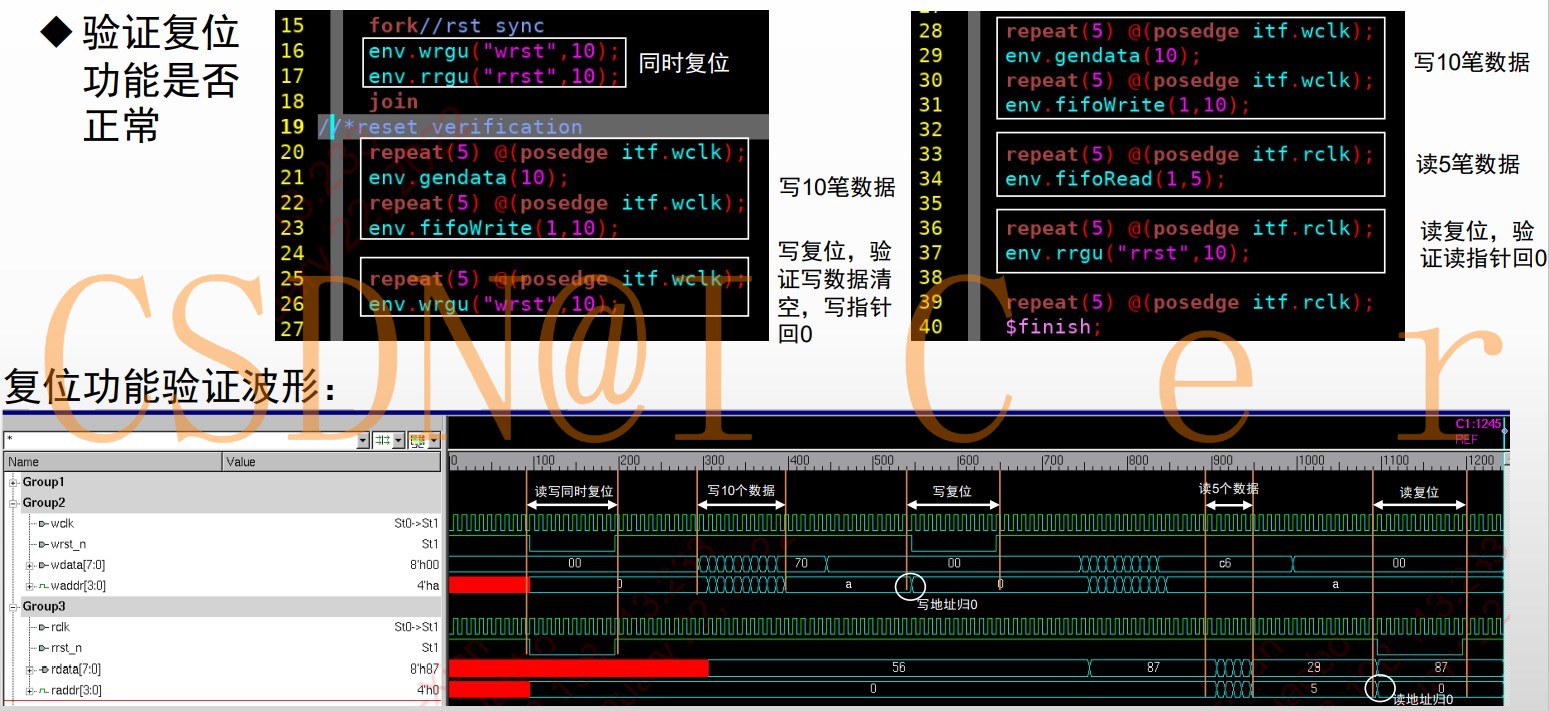Click the port icon beside rrst_n
The height and width of the screenshot is (711, 1549).
point(43,648)
